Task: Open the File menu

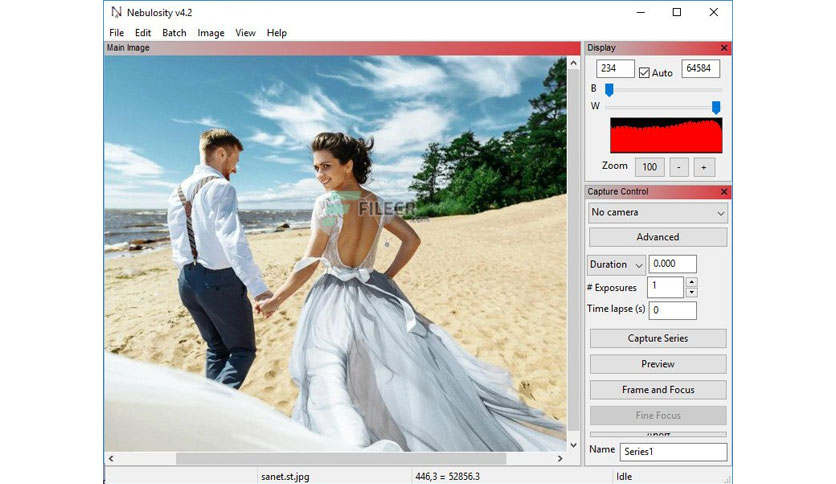Action: 116,33
